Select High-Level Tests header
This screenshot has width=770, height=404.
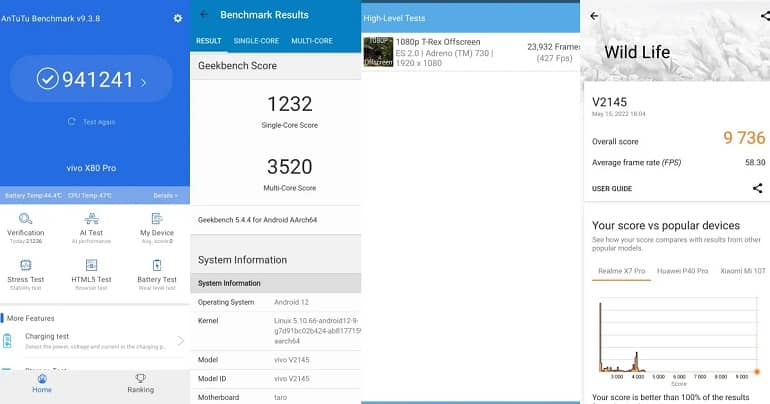pos(394,18)
